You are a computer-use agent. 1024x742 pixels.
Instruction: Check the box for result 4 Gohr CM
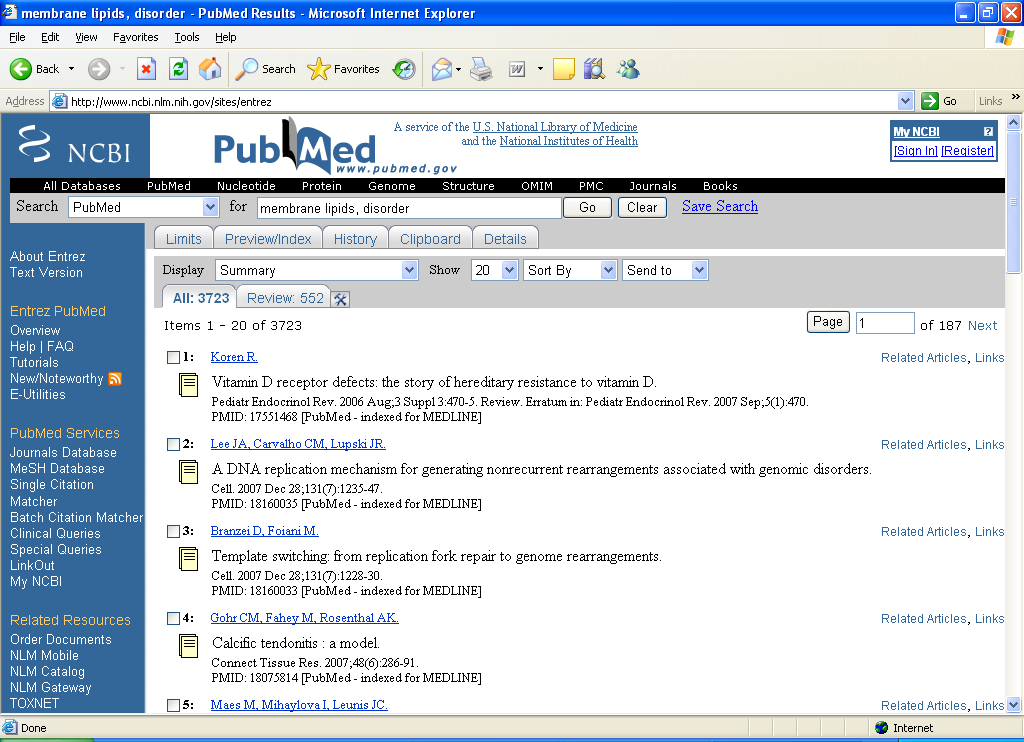pyautogui.click(x=173, y=618)
